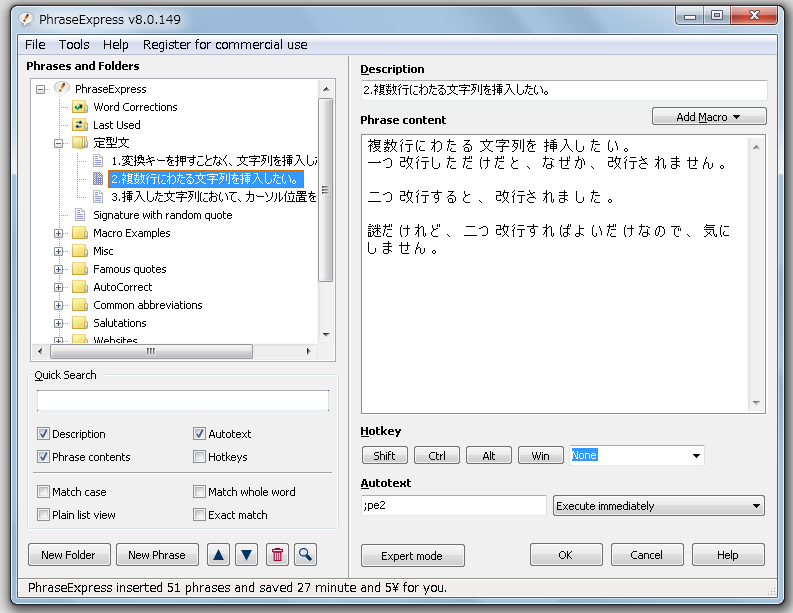The height and width of the screenshot is (613, 793).
Task: Expand the Common abbreviations folder
Action: (x=59, y=305)
